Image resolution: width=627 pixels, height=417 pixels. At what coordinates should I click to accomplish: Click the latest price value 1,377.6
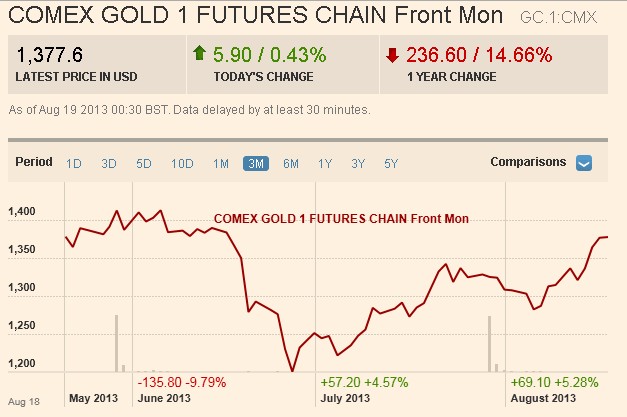(x=46, y=55)
